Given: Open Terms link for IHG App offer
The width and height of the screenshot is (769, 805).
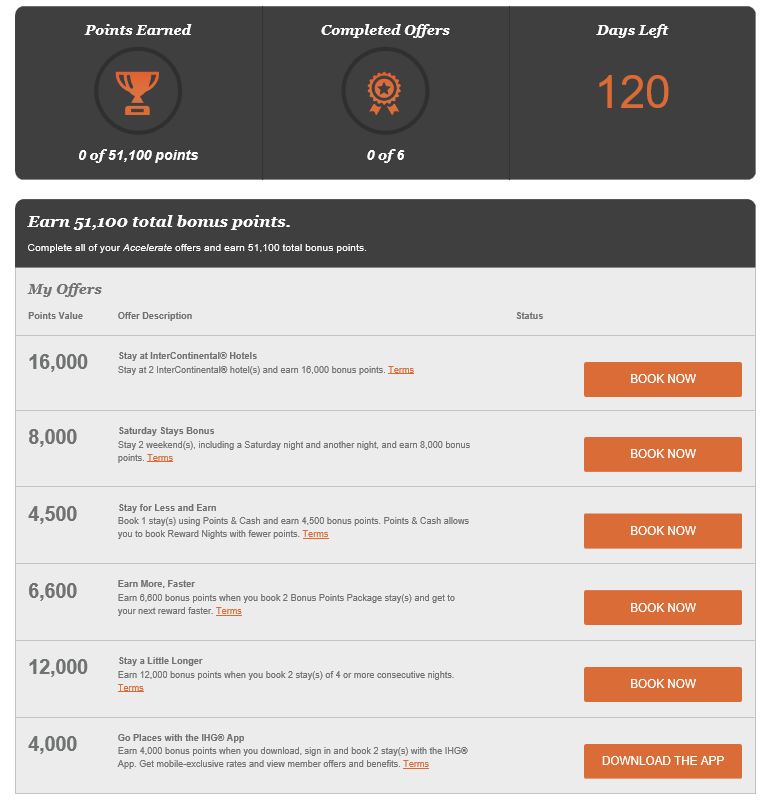Looking at the screenshot, I should [416, 764].
